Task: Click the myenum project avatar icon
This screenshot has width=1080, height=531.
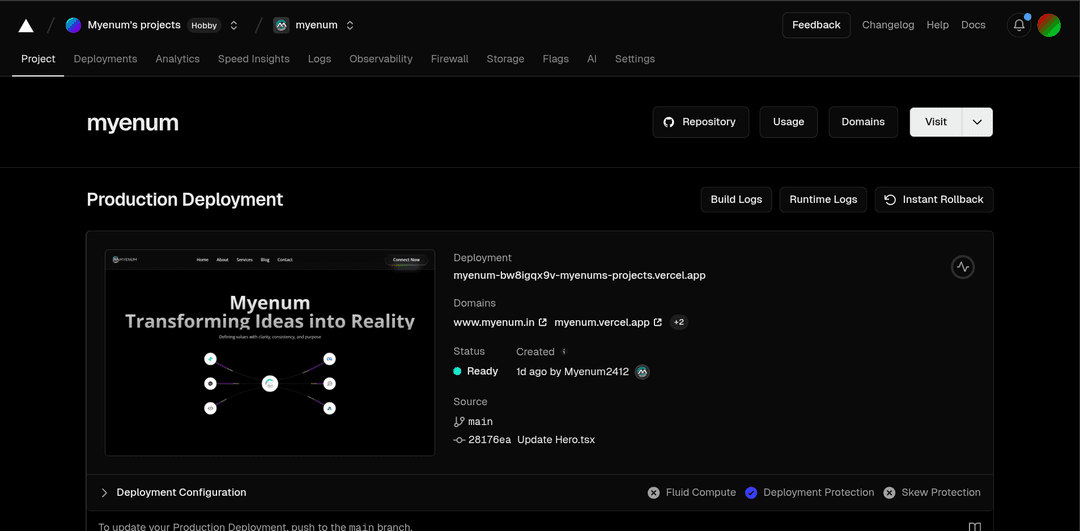Action: point(281,25)
